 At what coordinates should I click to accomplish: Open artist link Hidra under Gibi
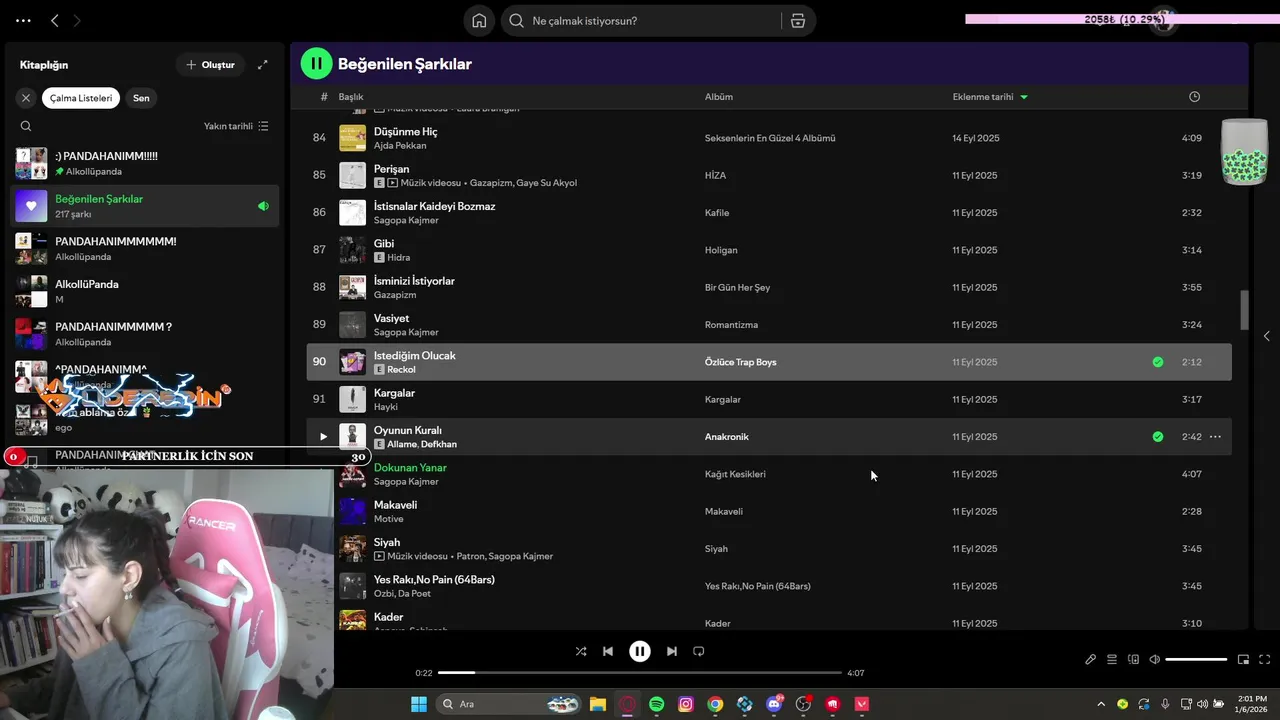(x=399, y=258)
